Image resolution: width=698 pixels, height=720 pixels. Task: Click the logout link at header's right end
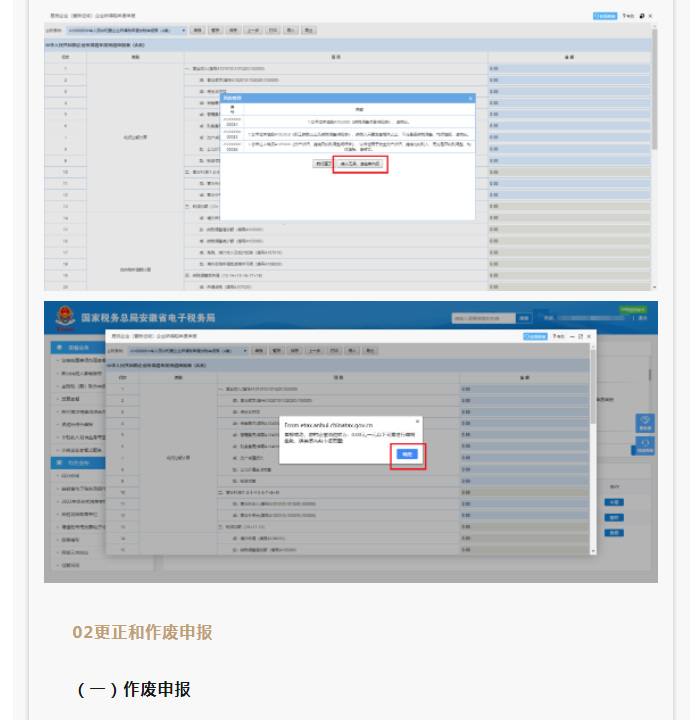click(x=643, y=318)
